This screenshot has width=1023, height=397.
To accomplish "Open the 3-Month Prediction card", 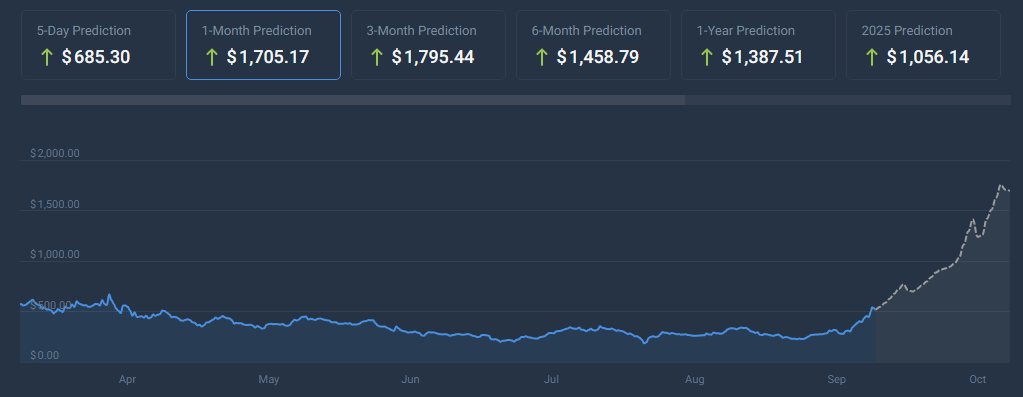I will coord(429,45).
